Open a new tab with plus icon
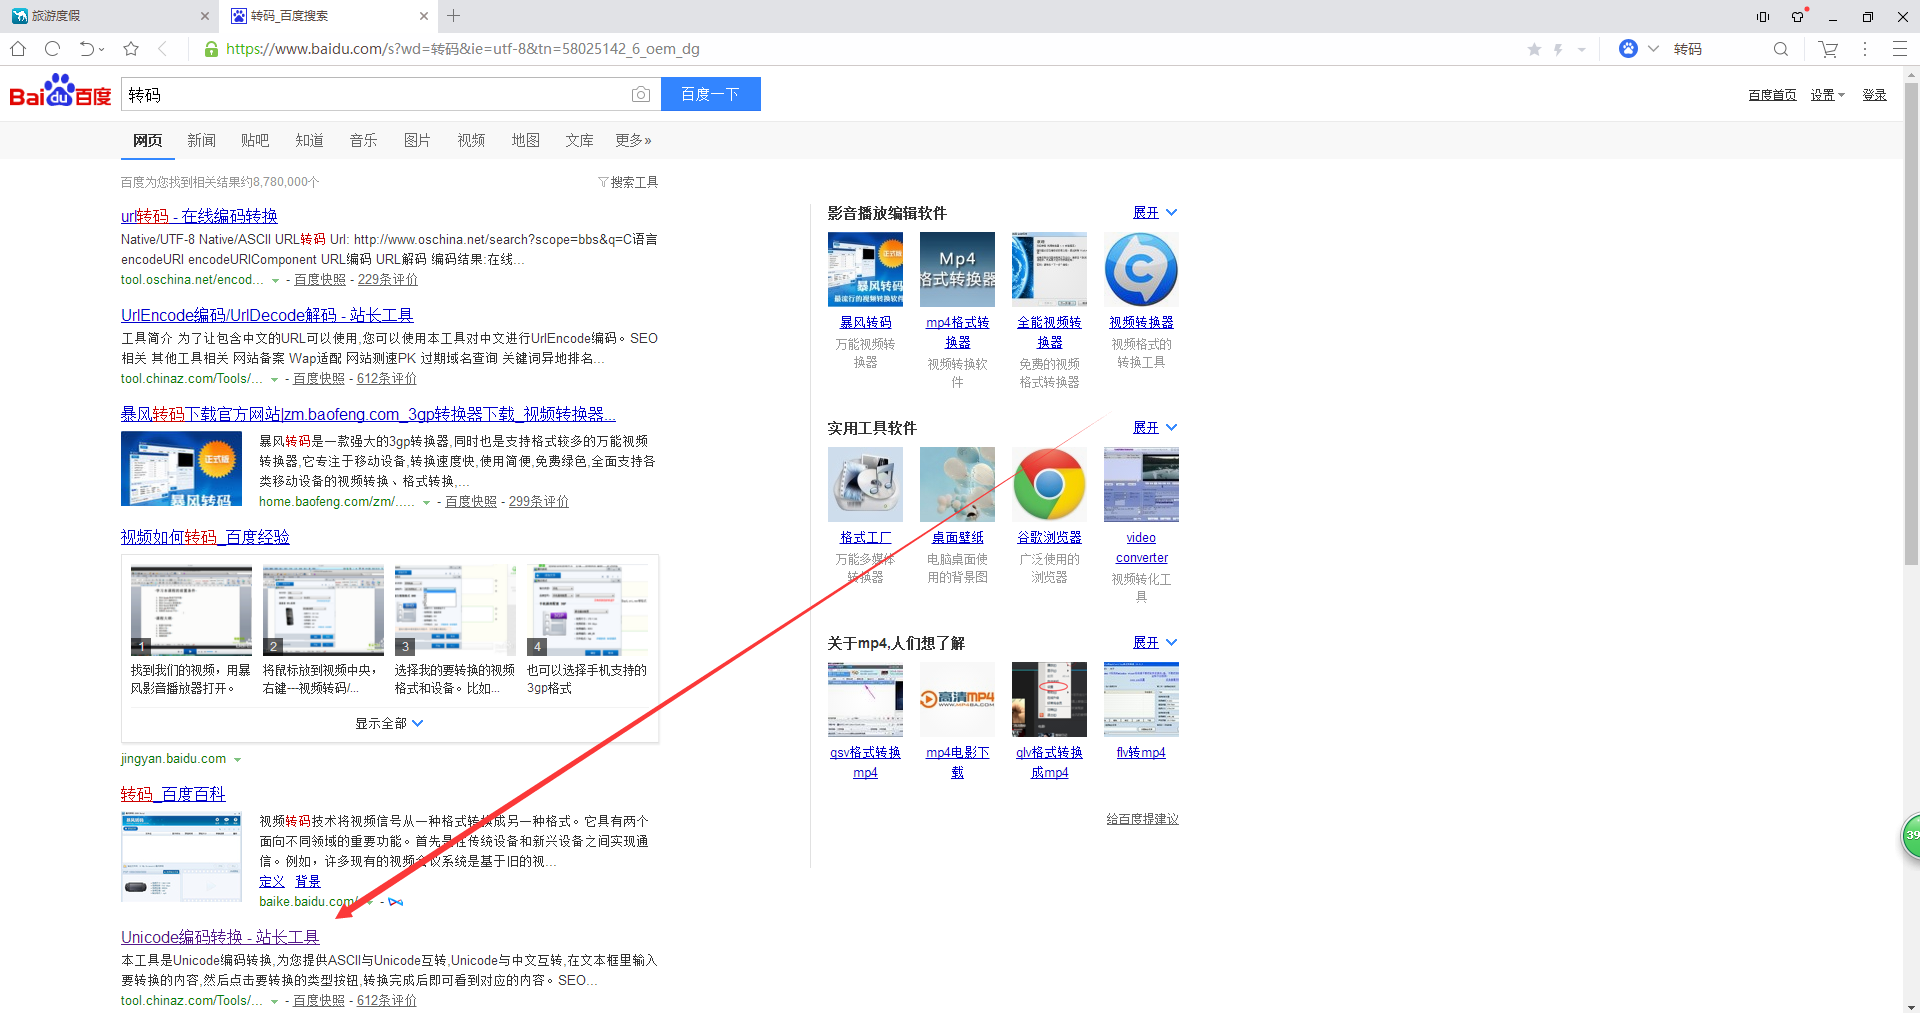 [x=454, y=16]
